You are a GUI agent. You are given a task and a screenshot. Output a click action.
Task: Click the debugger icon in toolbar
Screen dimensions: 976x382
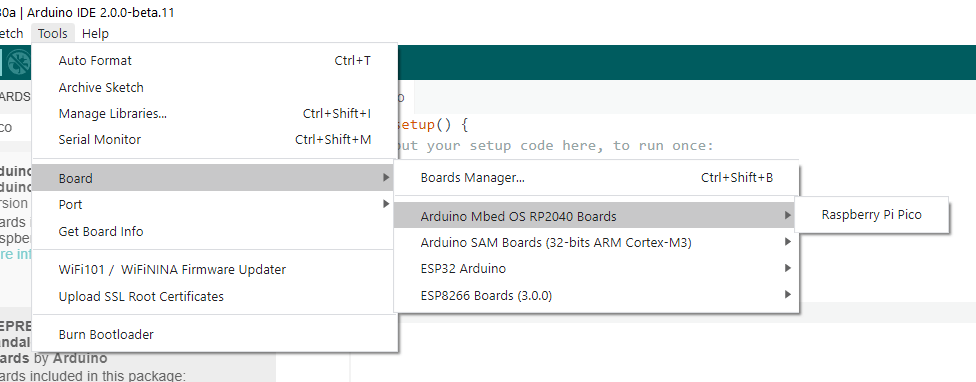20,62
